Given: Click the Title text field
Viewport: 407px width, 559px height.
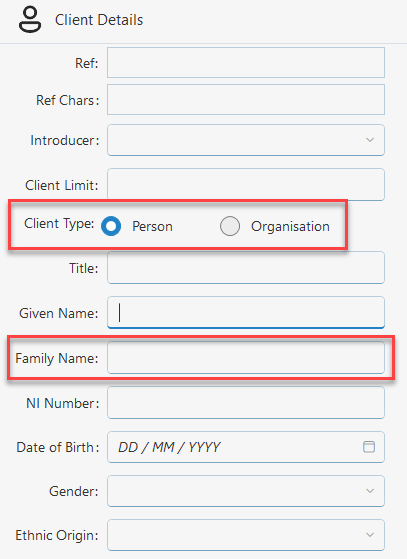Looking at the screenshot, I should click(x=246, y=267).
